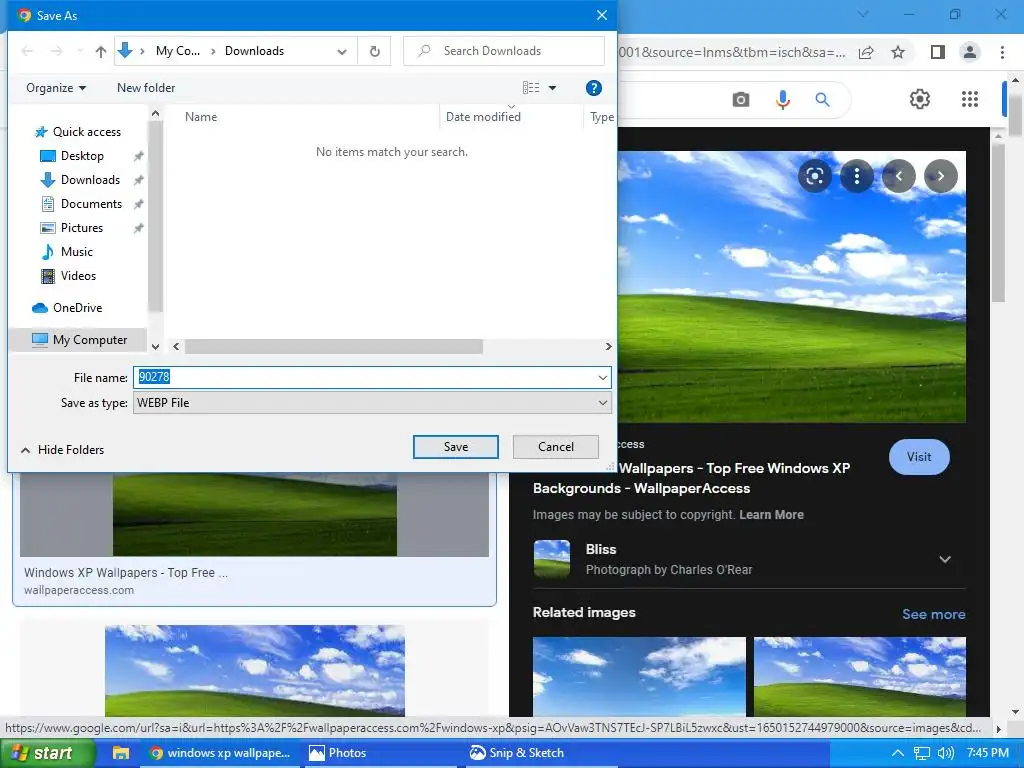The height and width of the screenshot is (768, 1024).
Task: Open the image preview three-dot menu
Action: coord(857,176)
